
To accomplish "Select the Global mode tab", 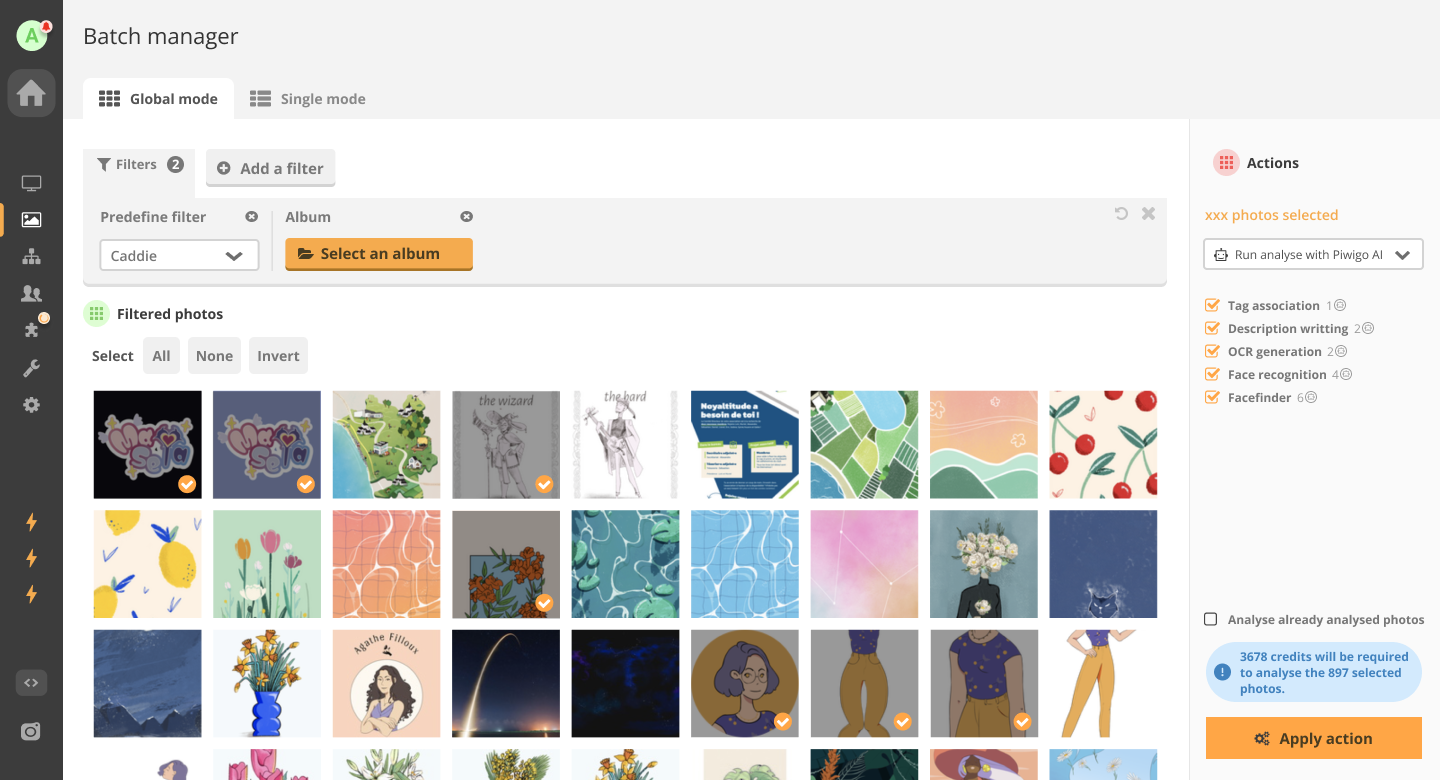I will pos(158,99).
